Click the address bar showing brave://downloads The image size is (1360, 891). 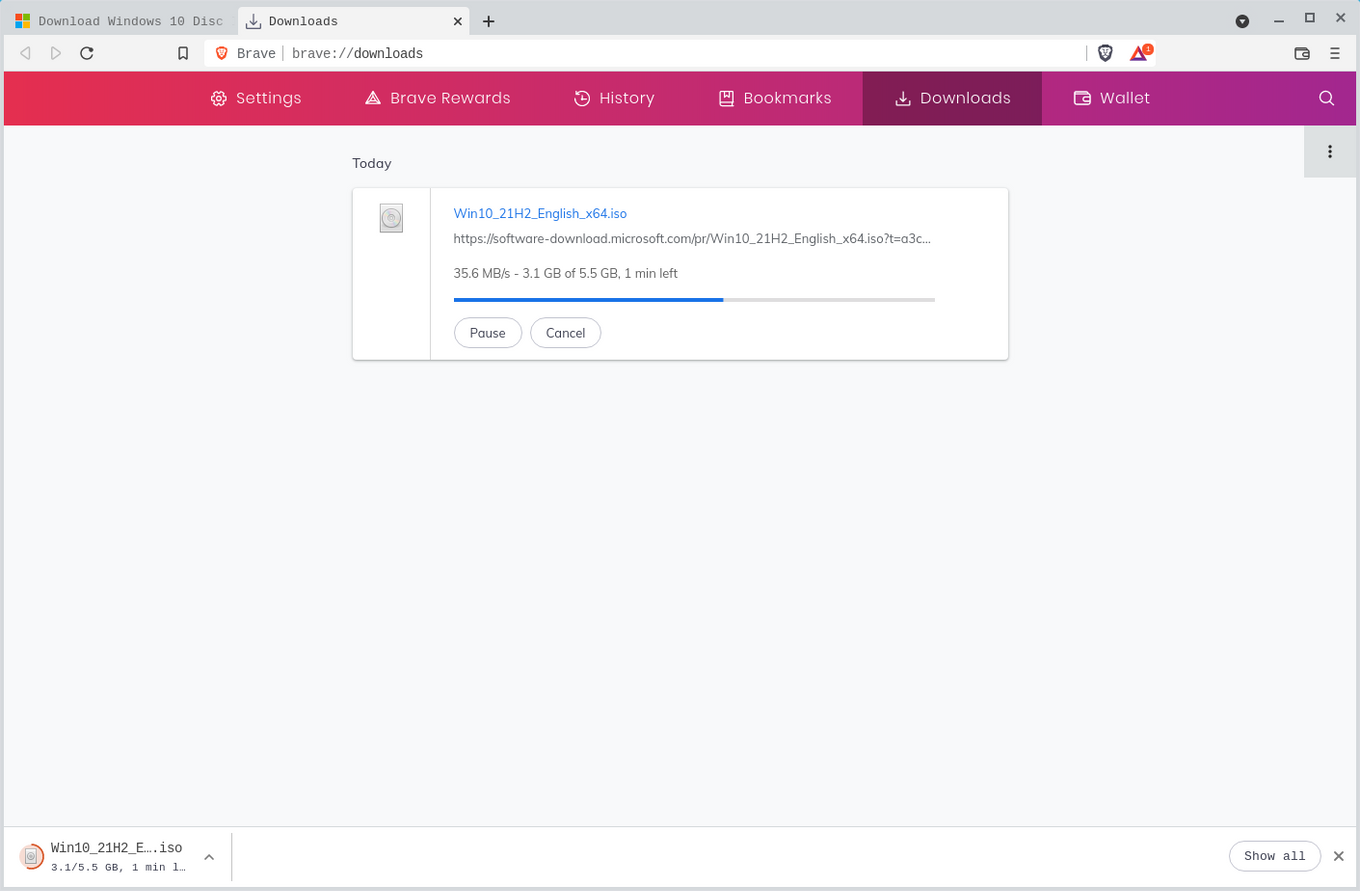640,53
